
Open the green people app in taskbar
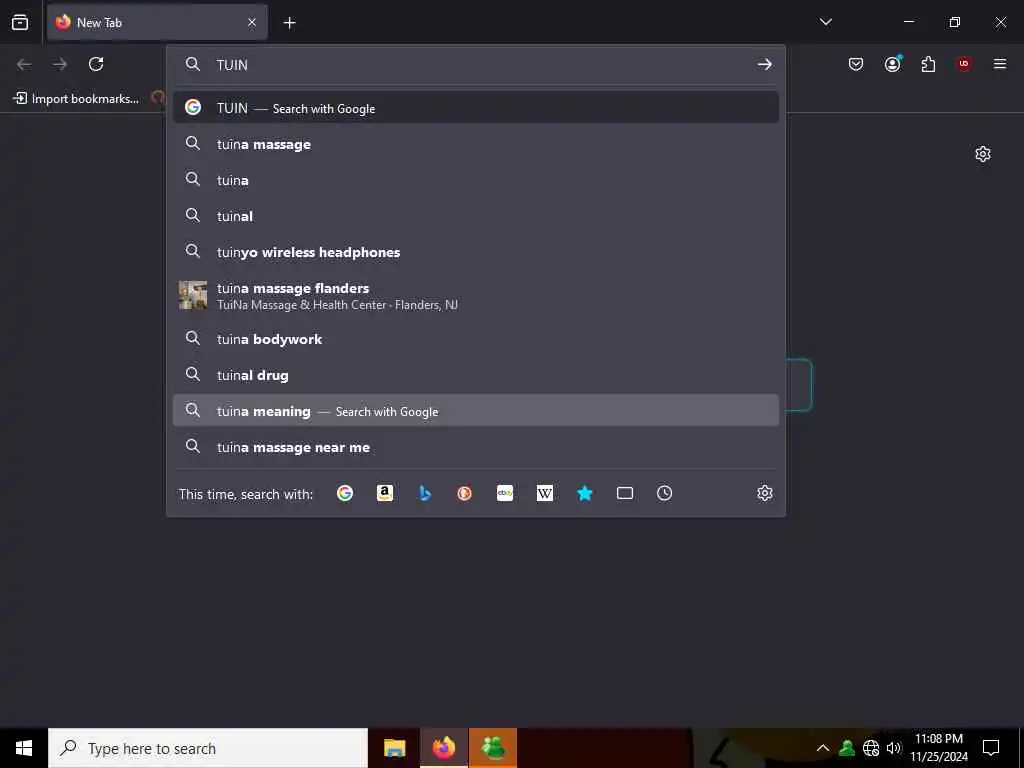click(493, 748)
